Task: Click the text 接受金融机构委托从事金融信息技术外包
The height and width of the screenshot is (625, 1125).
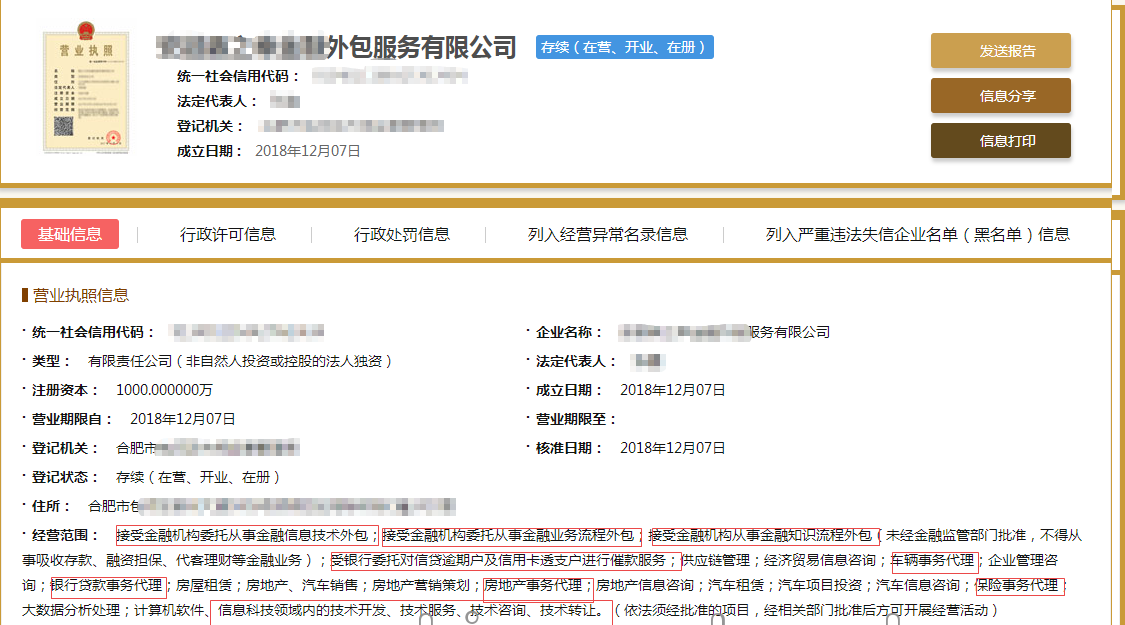Action: click(243, 535)
